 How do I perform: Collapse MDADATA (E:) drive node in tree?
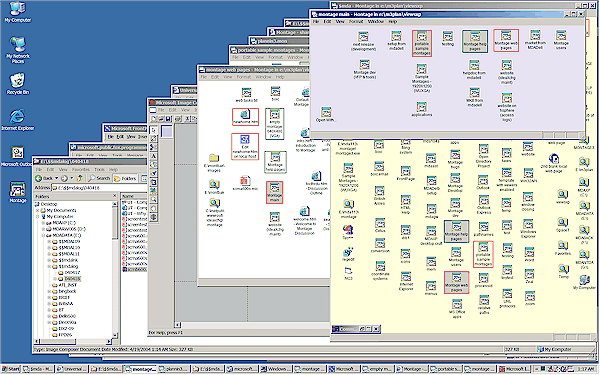pos(44,235)
